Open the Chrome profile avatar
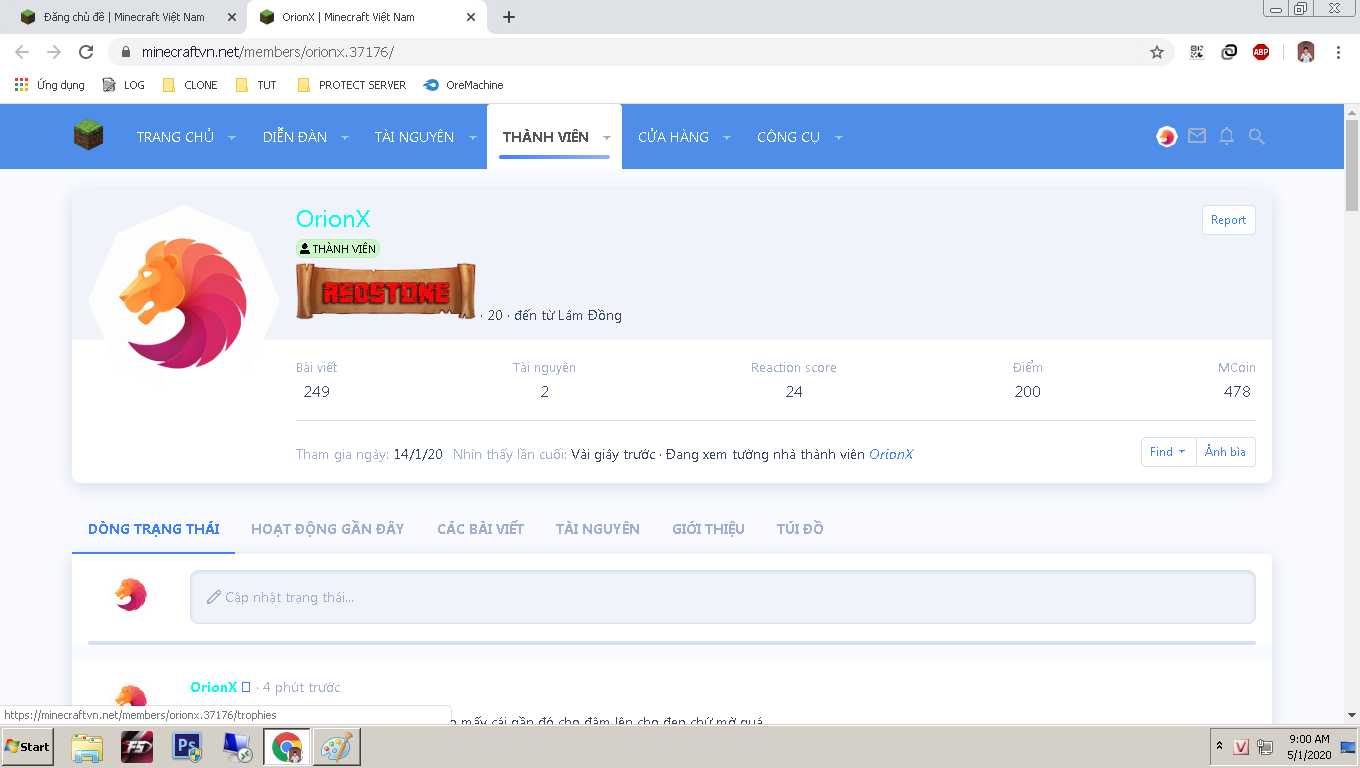Screen dimensions: 1360x768 (1306, 52)
